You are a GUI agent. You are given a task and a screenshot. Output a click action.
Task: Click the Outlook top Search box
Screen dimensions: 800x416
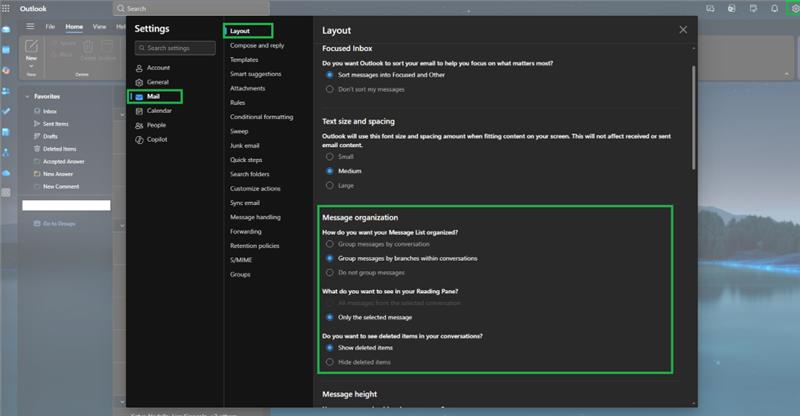coord(191,9)
